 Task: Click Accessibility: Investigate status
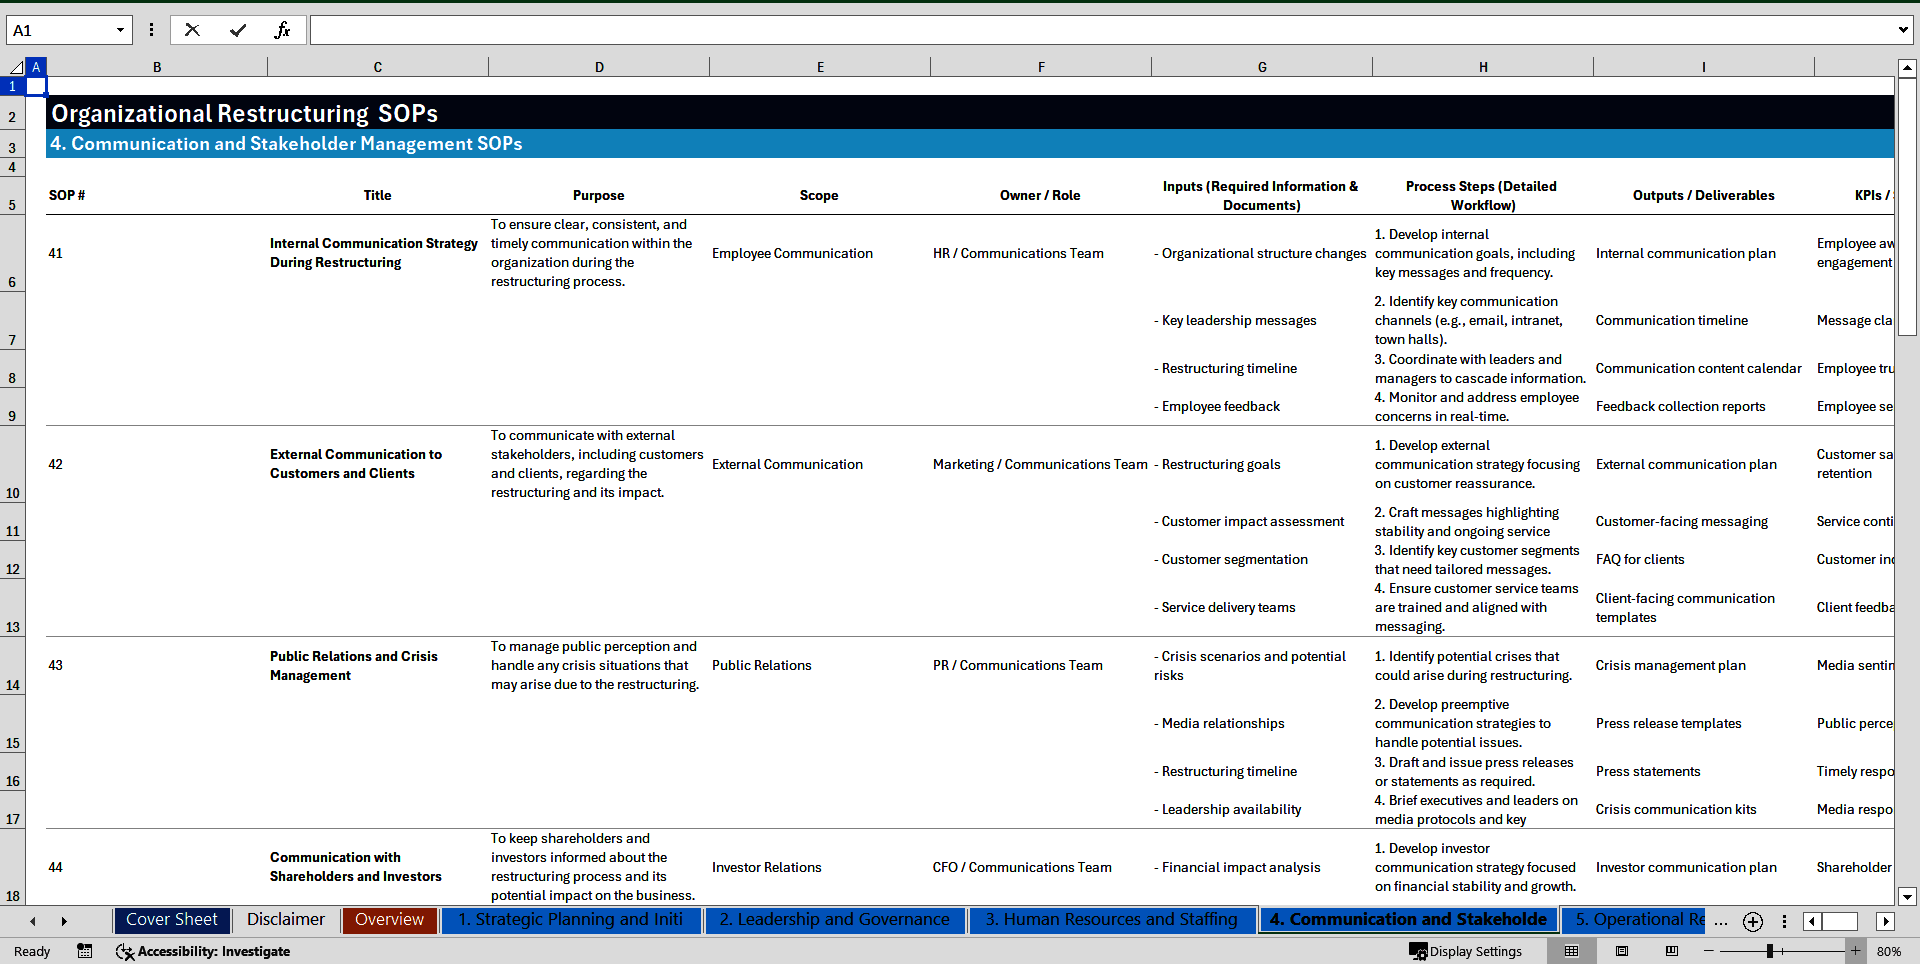pos(203,951)
